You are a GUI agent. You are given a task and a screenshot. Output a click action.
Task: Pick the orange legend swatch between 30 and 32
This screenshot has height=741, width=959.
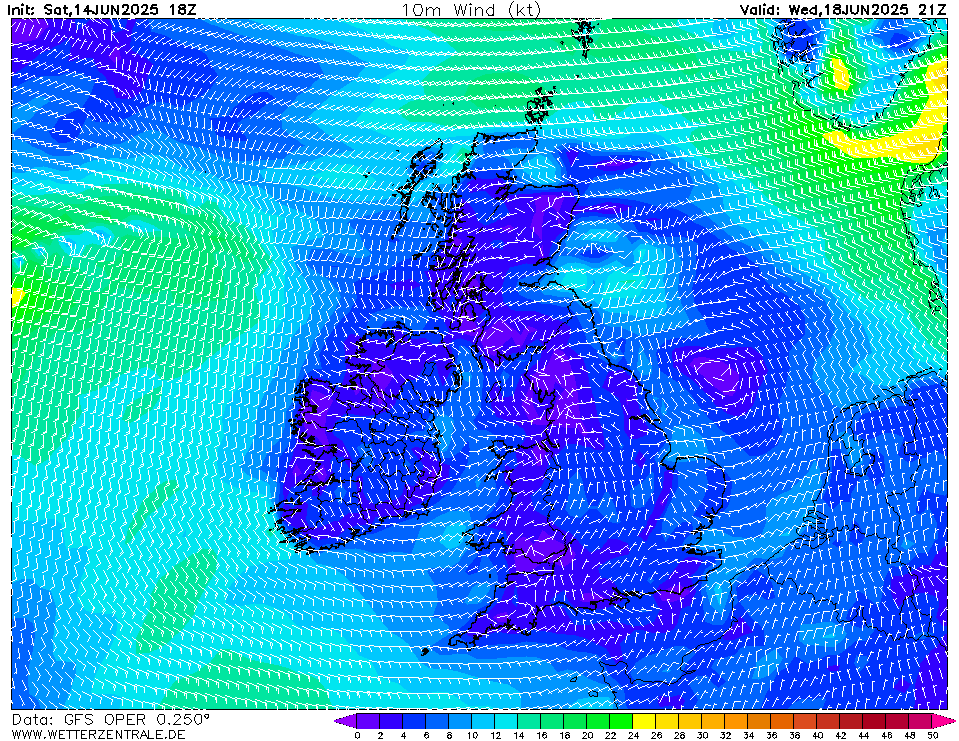click(714, 721)
